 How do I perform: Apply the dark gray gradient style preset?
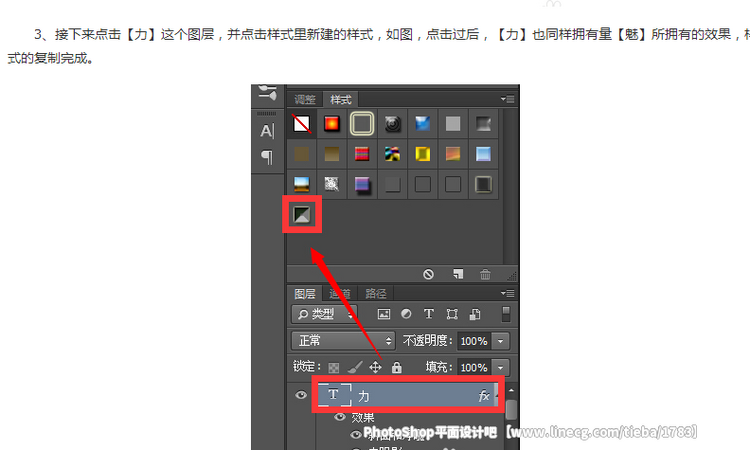click(x=483, y=124)
